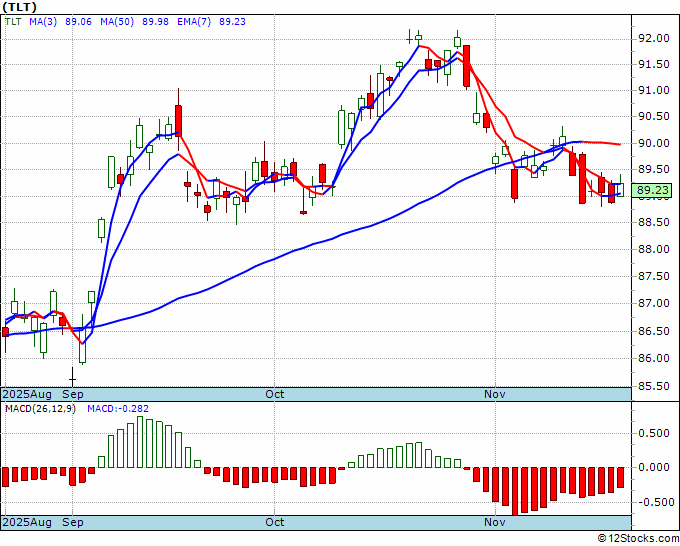The width and height of the screenshot is (680, 546).
Task: Click the 88.50 price axis label
Action: [654, 222]
